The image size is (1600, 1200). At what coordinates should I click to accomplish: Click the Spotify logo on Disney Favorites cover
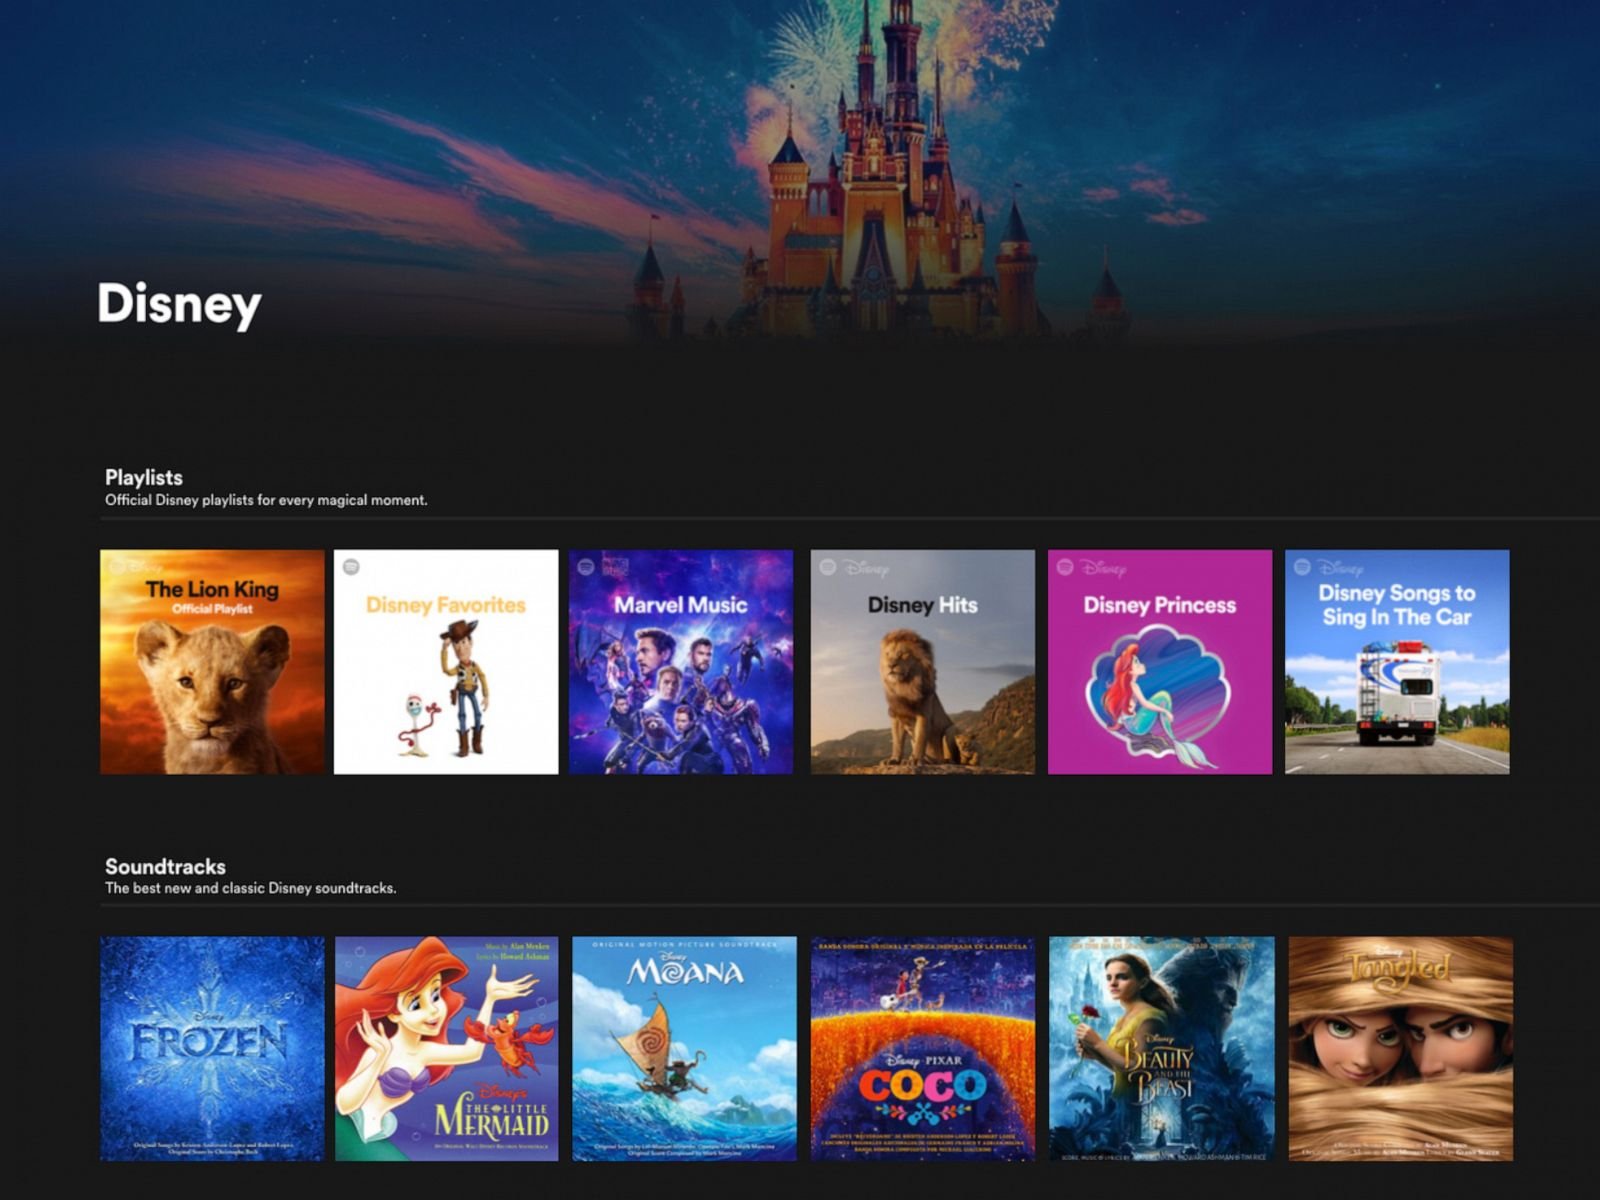click(349, 565)
